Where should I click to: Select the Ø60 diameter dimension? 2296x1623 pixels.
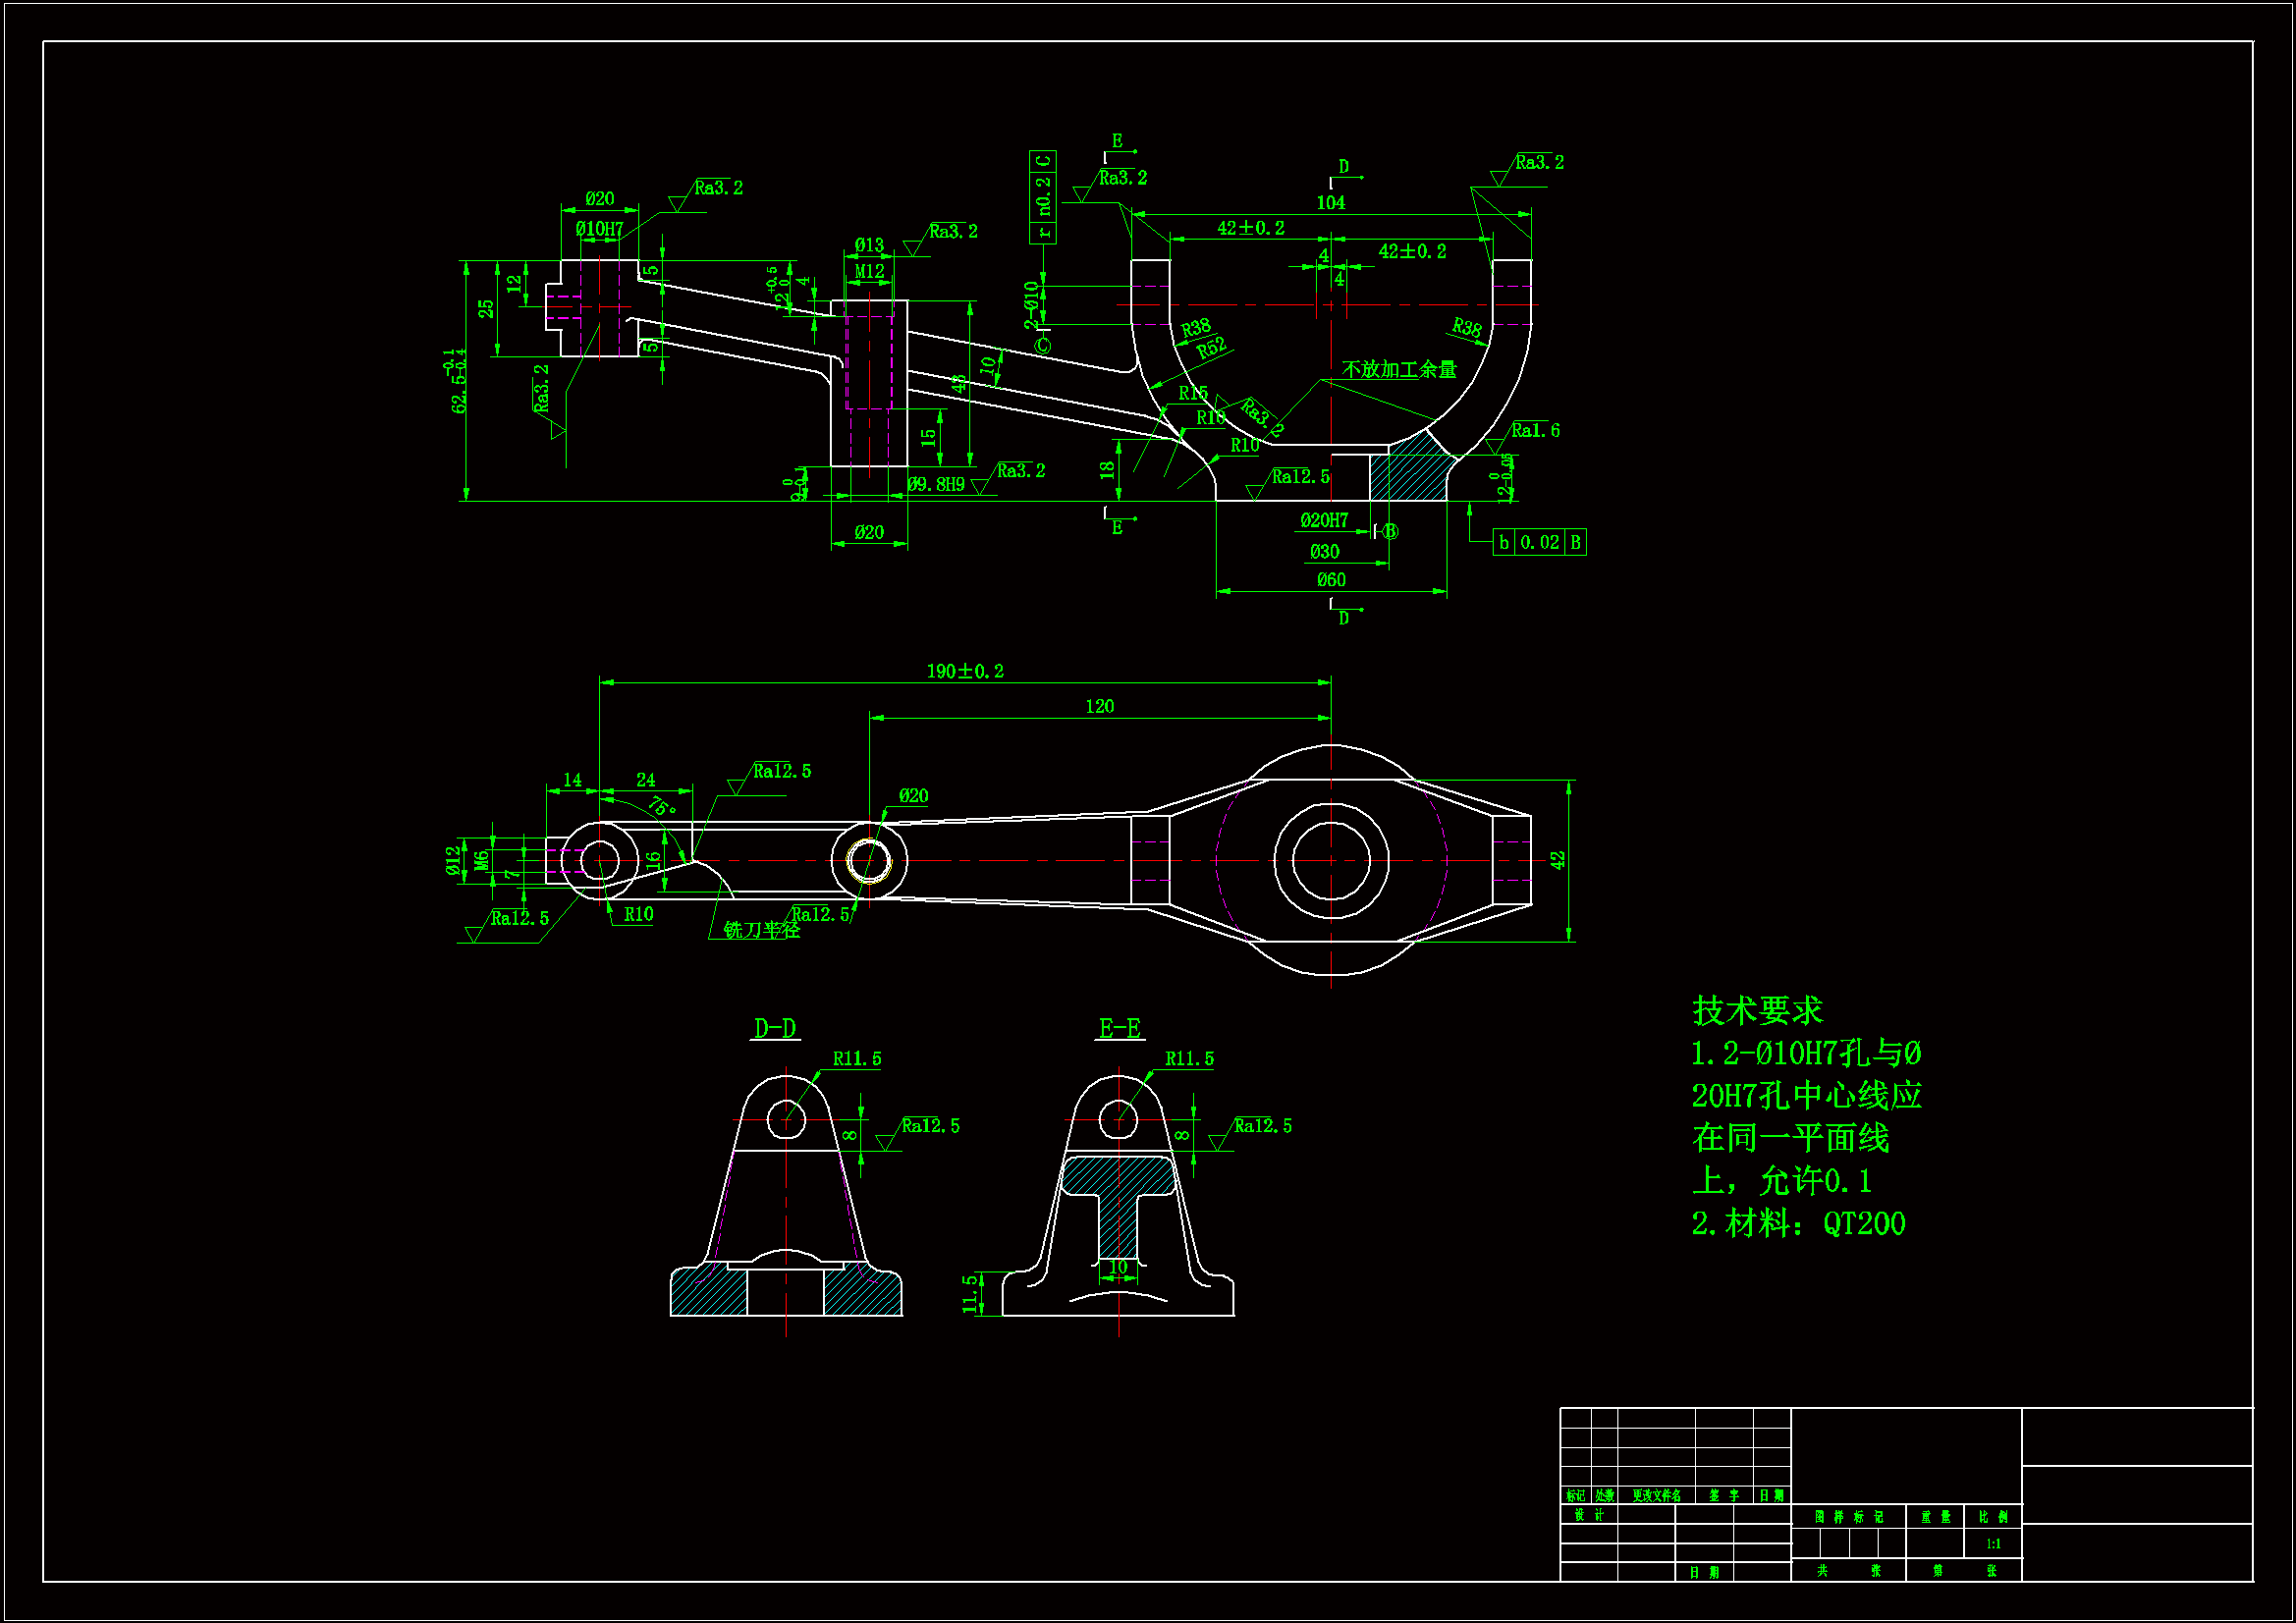1331,580
